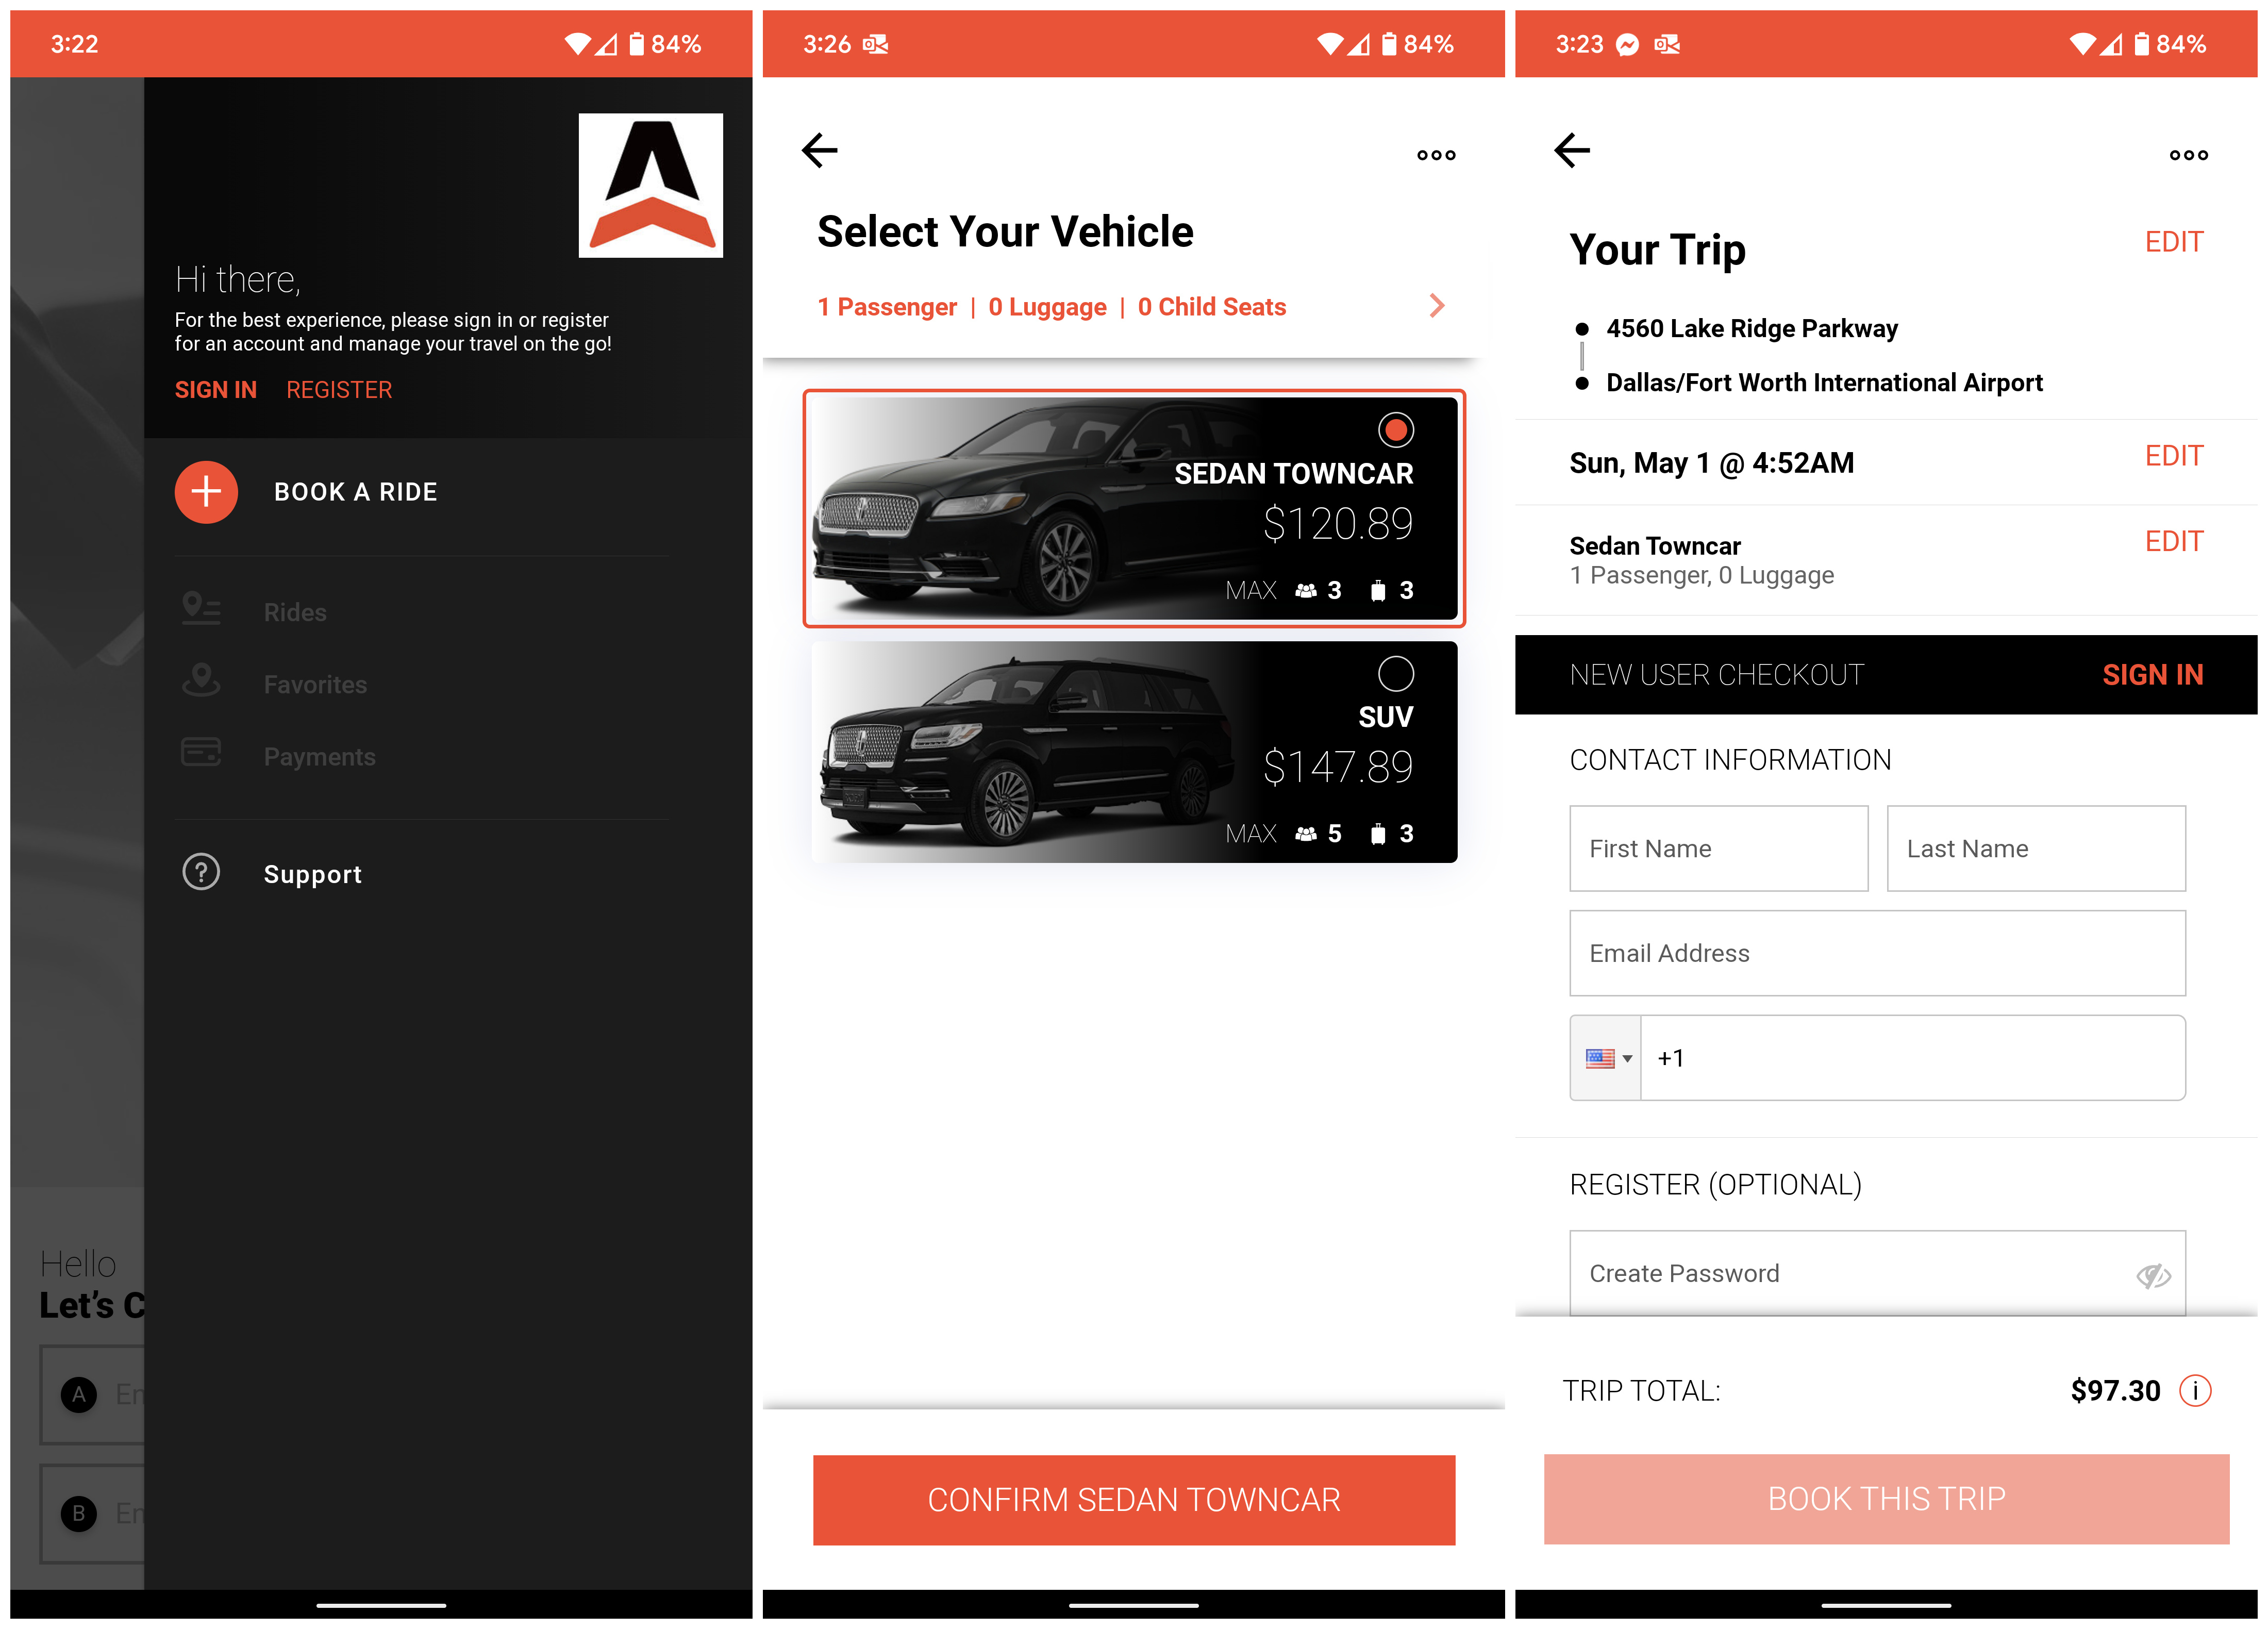
Task: Expand passenger and luggage options chevron
Action: click(x=1436, y=306)
